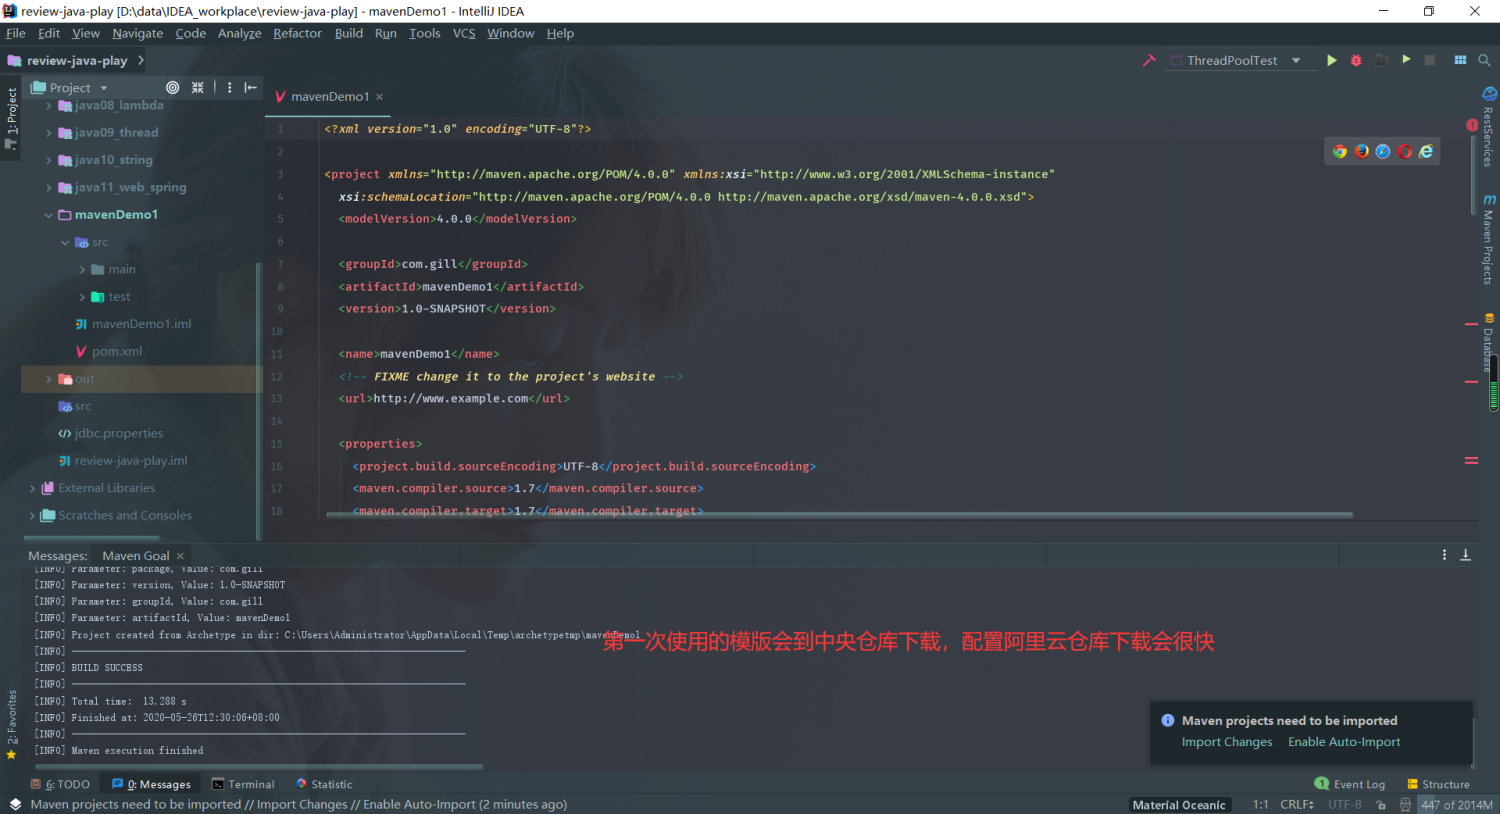
Task: Open pom.xml preview in Internet Explorer
Action: point(1426,151)
